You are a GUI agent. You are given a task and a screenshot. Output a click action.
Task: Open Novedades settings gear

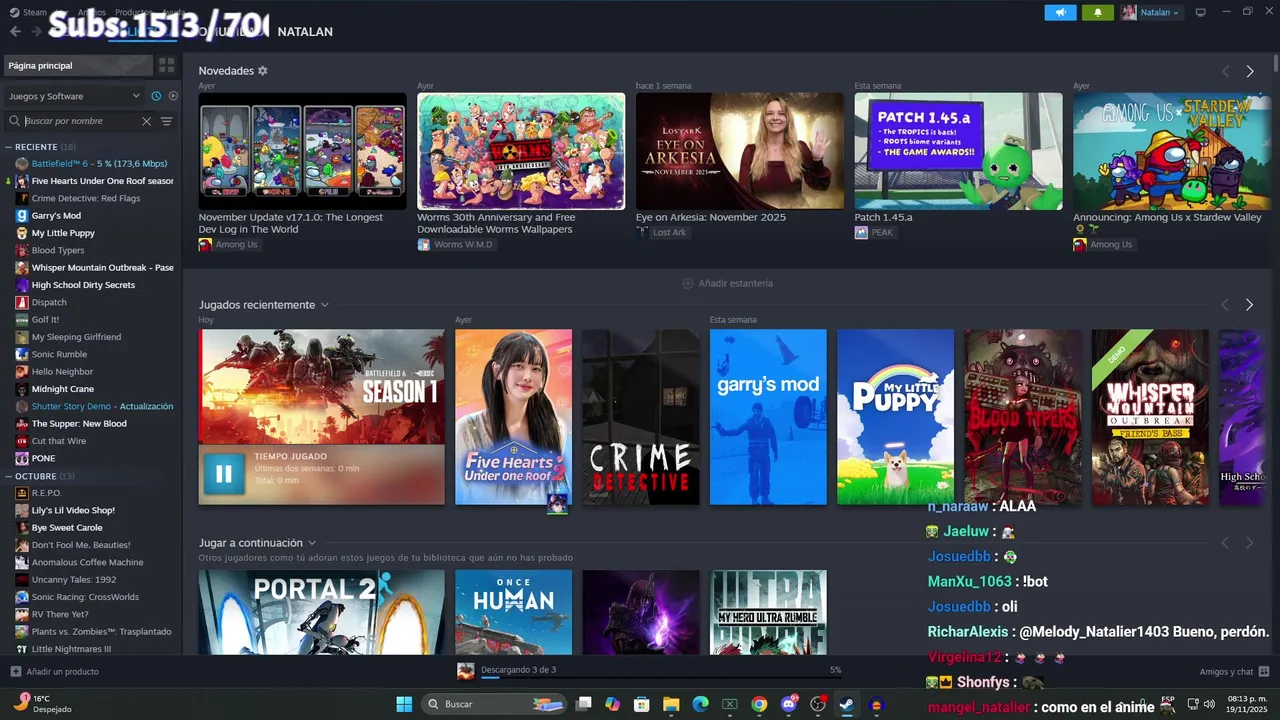coord(263,71)
